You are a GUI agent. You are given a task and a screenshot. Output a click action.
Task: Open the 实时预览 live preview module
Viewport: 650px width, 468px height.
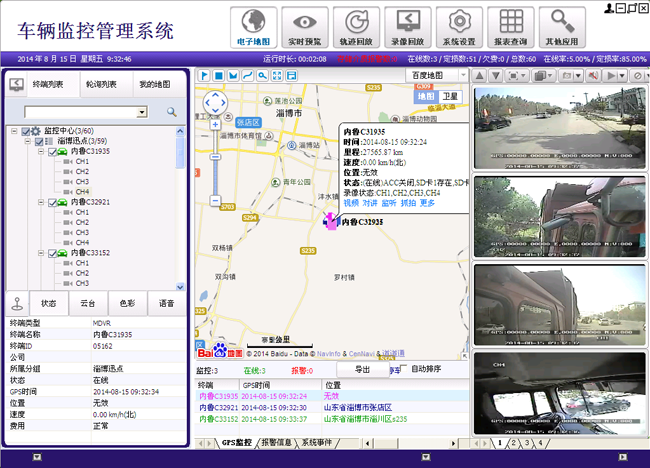pyautogui.click(x=305, y=27)
